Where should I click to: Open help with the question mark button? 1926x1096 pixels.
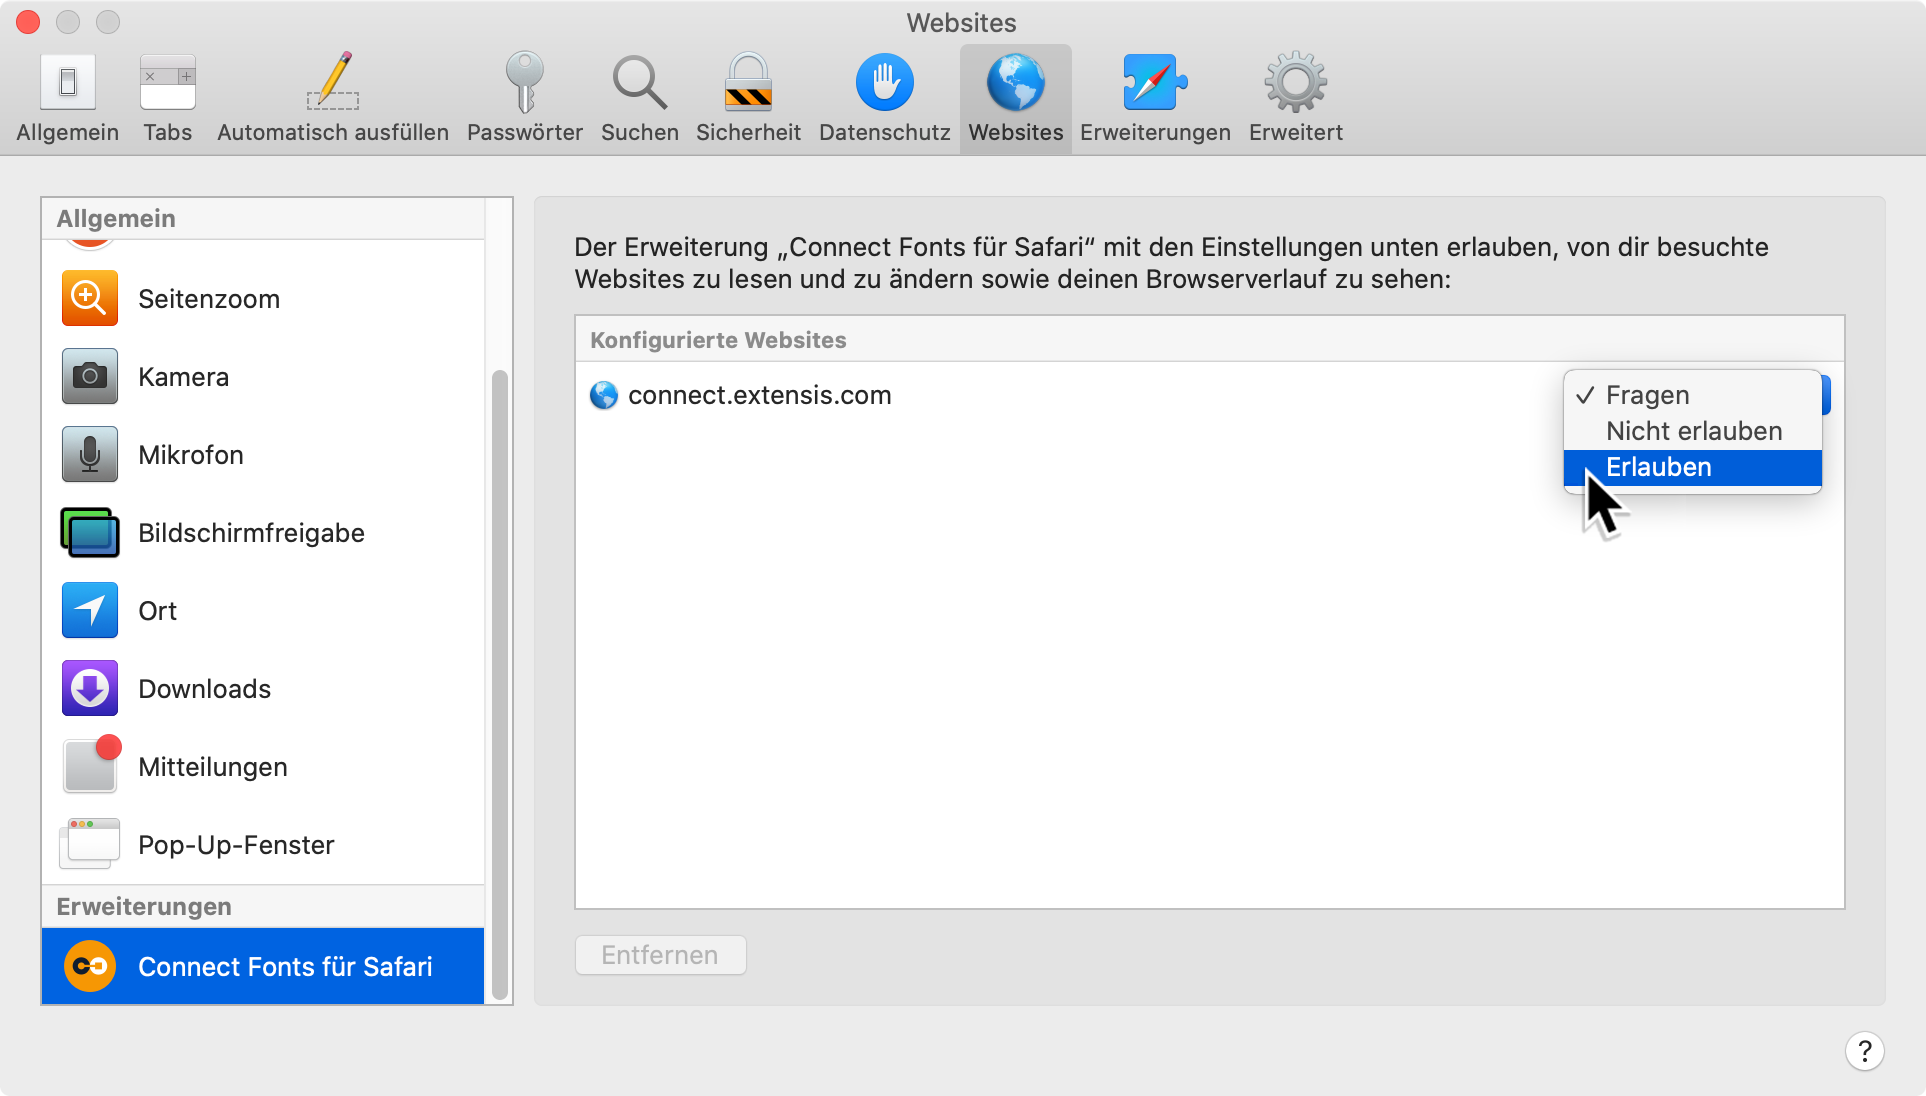(x=1864, y=1051)
